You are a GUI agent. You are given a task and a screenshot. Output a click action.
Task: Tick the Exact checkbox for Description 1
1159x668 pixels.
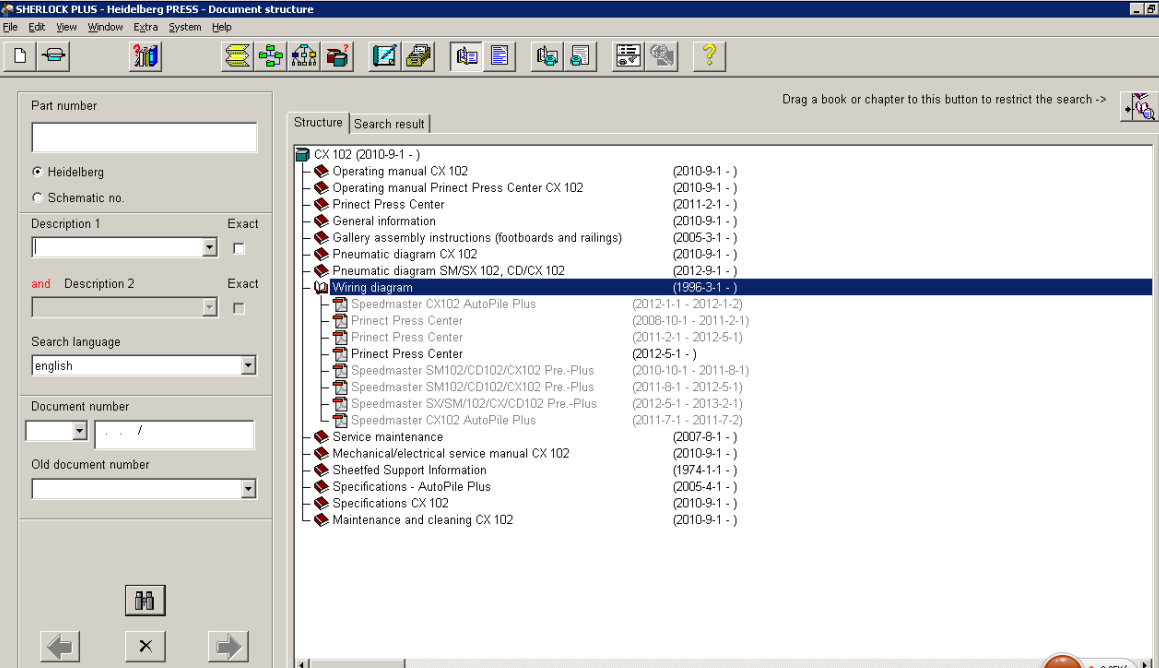pos(239,248)
